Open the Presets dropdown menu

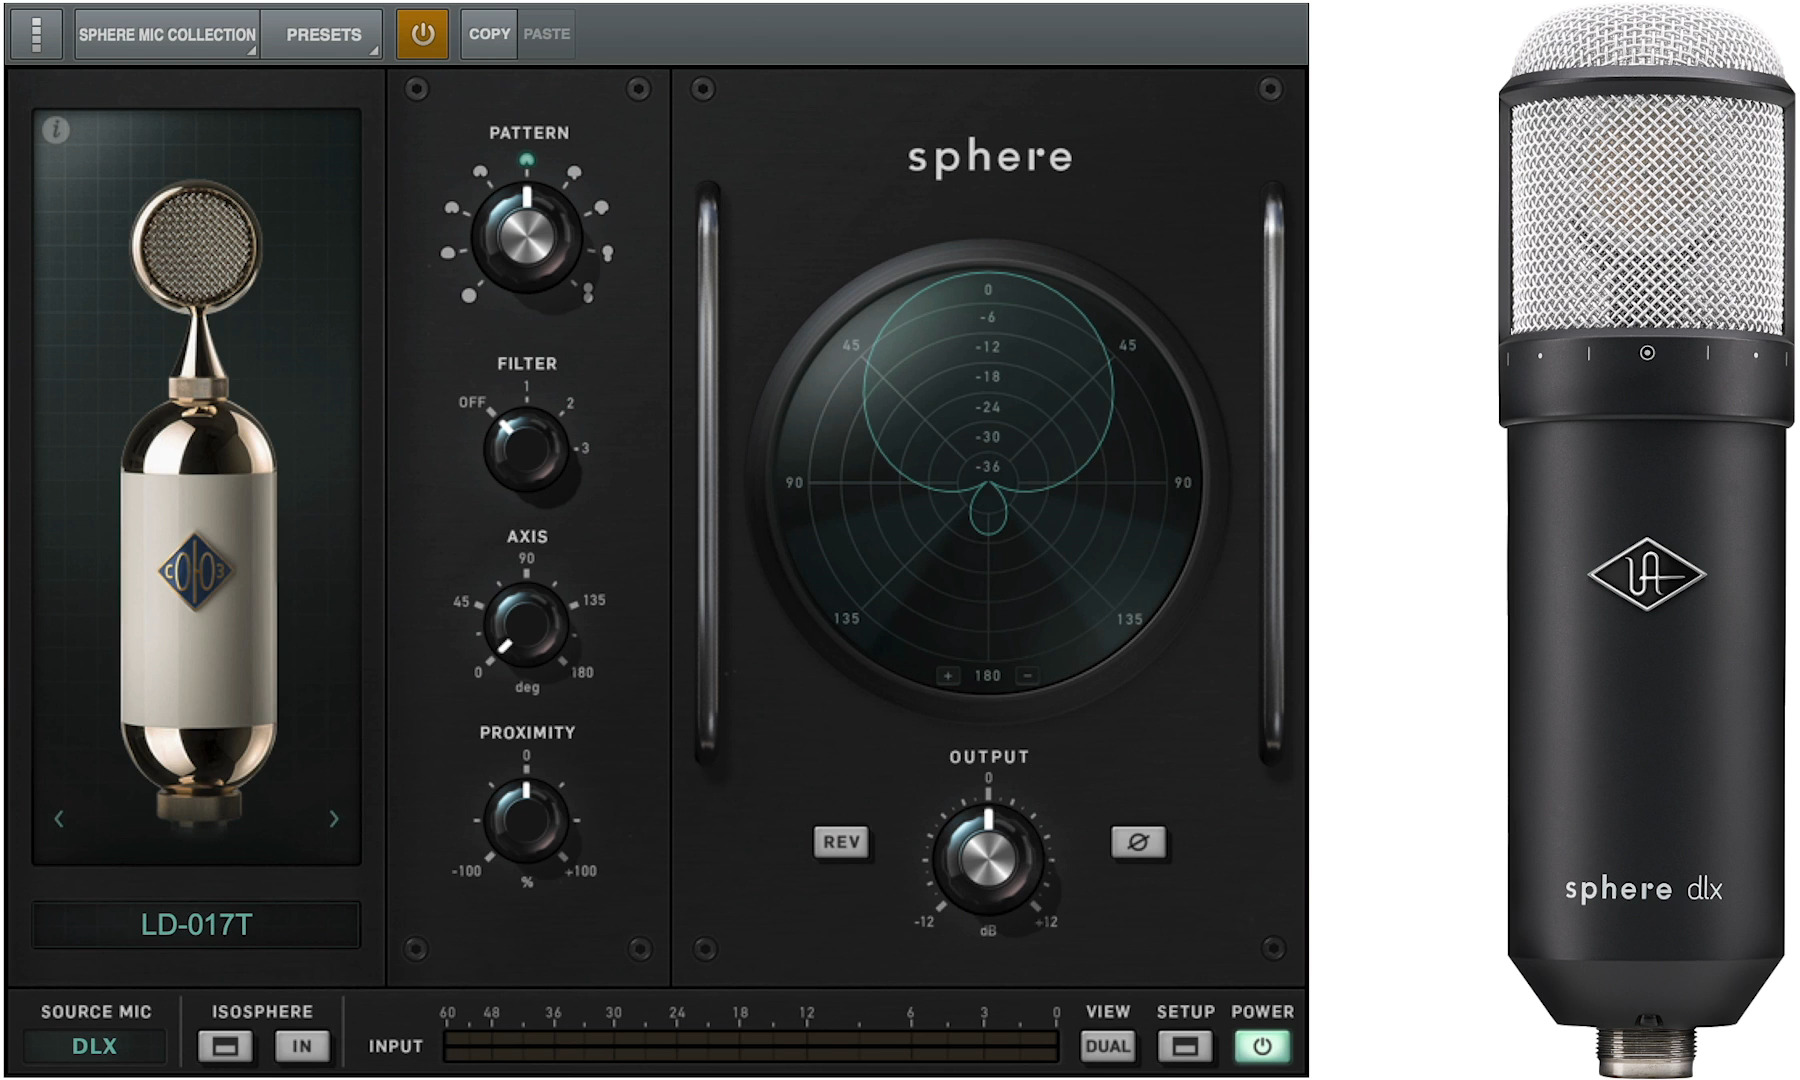point(322,34)
